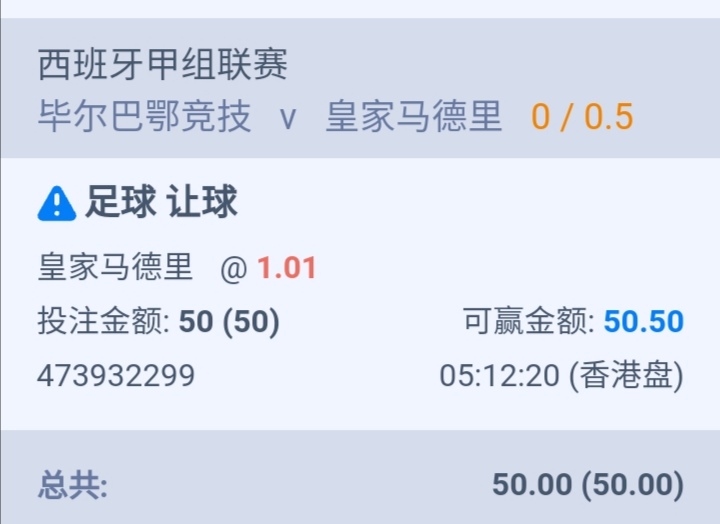The height and width of the screenshot is (524, 720).
Task: Click the 05:12:20 timestamp
Action: click(500, 376)
